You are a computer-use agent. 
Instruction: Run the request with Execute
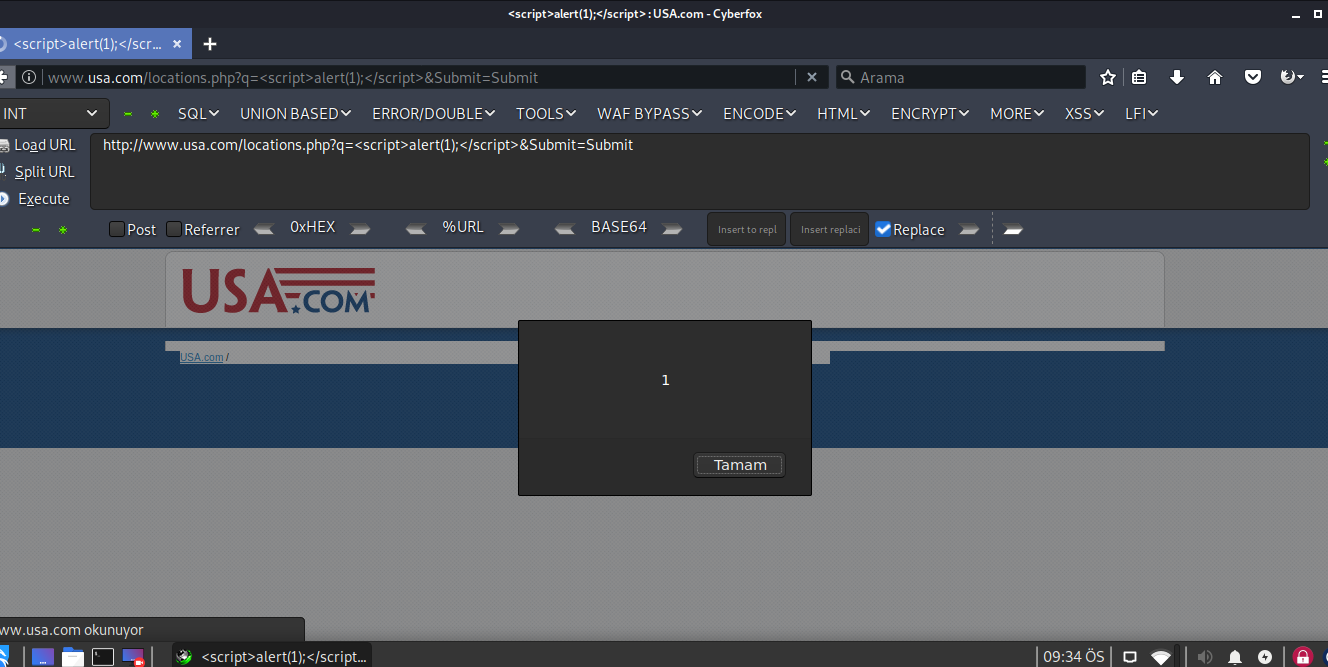[x=35, y=199]
